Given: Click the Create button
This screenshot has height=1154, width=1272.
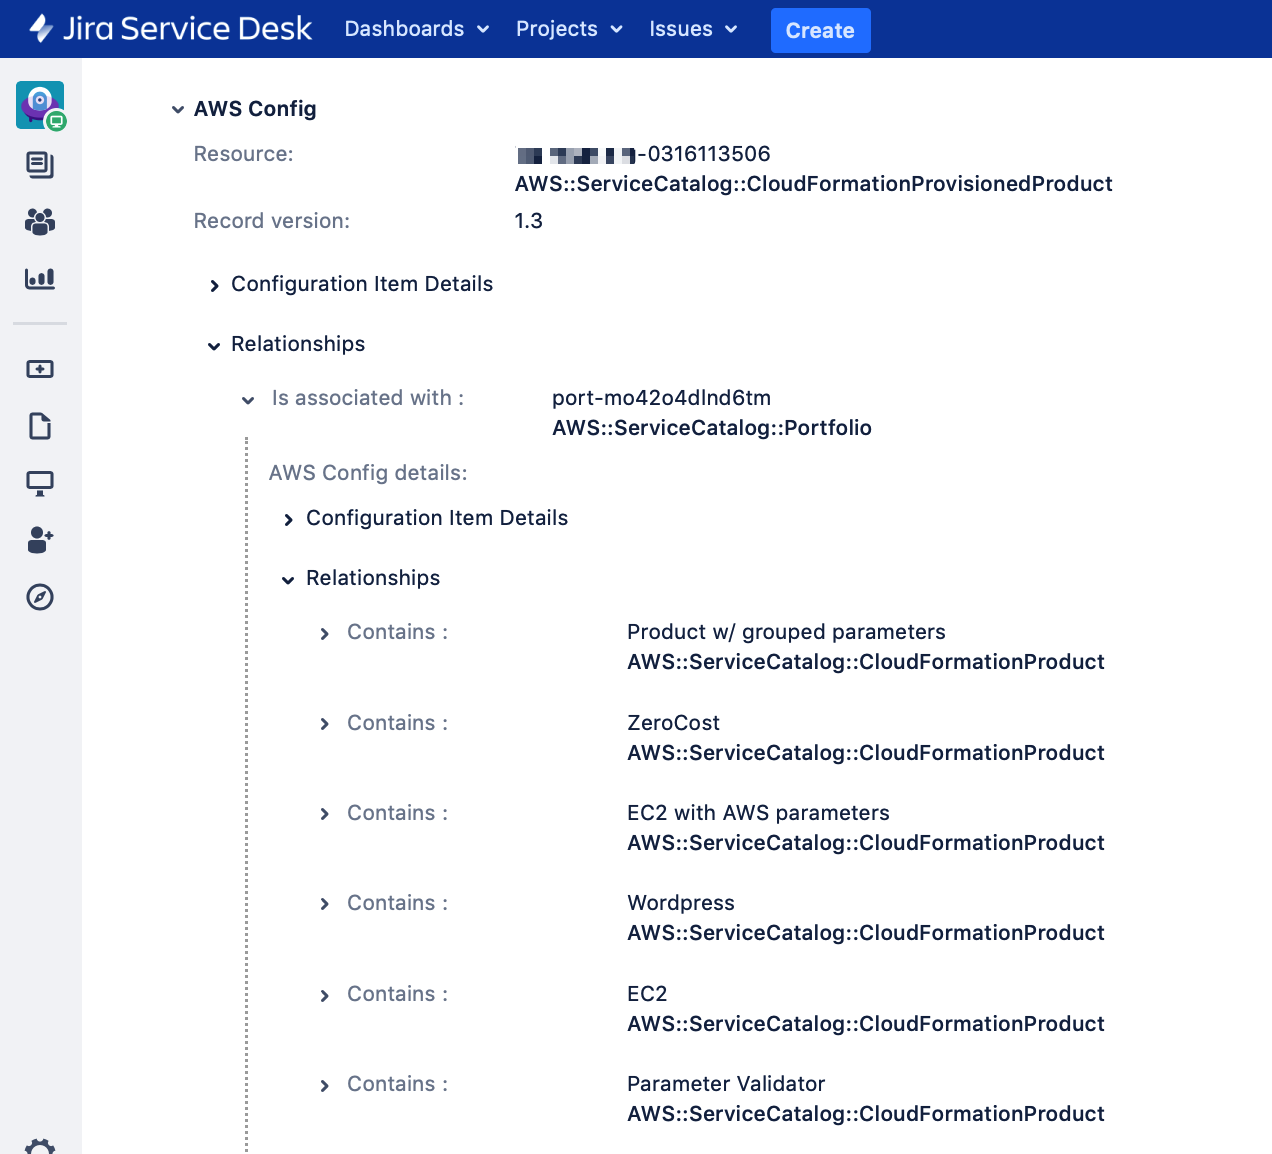Looking at the screenshot, I should click(820, 30).
